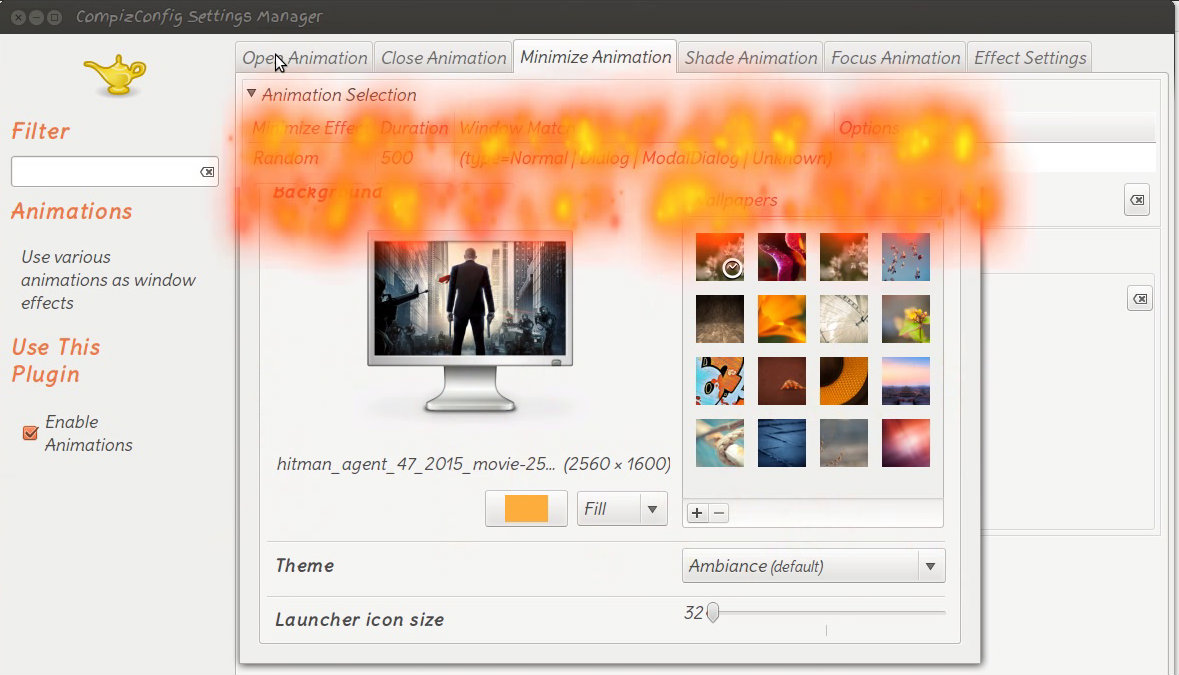Switch to the Shade Animation tab
1179x675 pixels.
pyautogui.click(x=750, y=57)
